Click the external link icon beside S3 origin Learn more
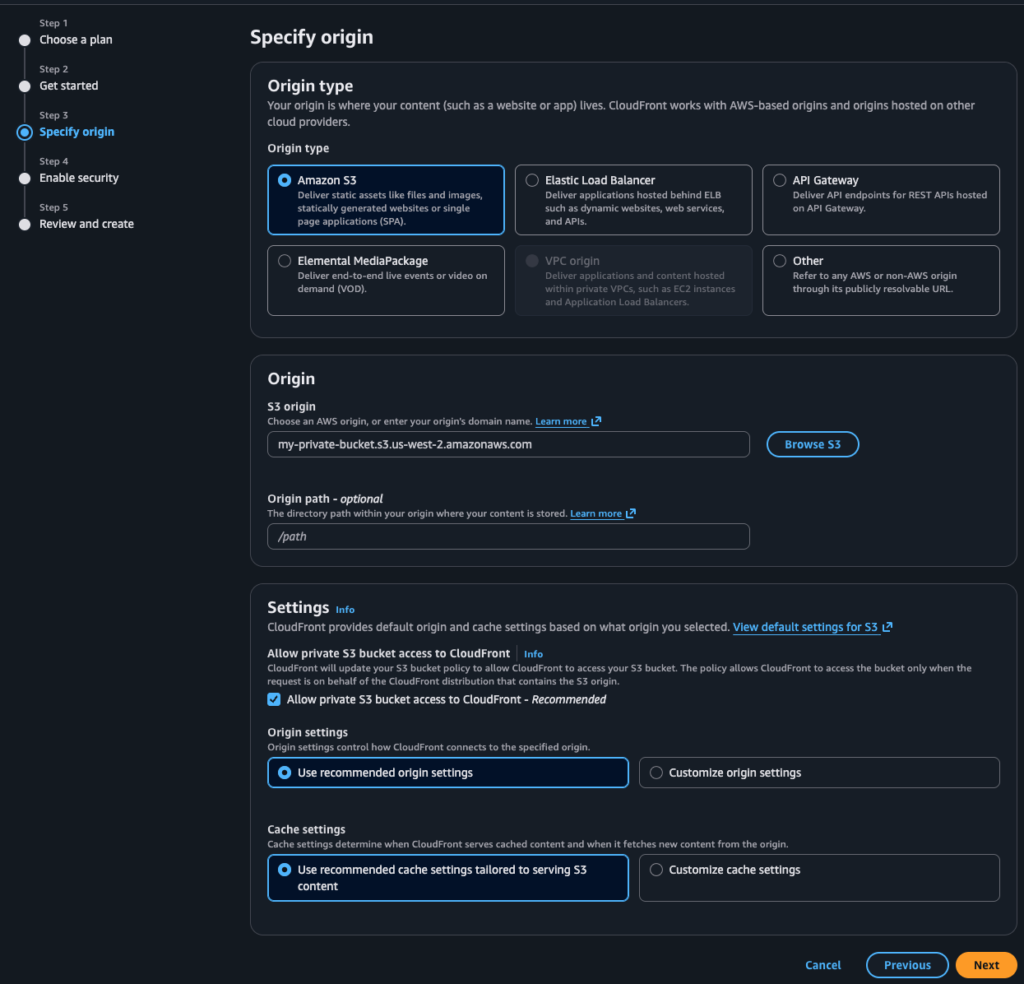The image size is (1024, 984). pyautogui.click(x=596, y=421)
